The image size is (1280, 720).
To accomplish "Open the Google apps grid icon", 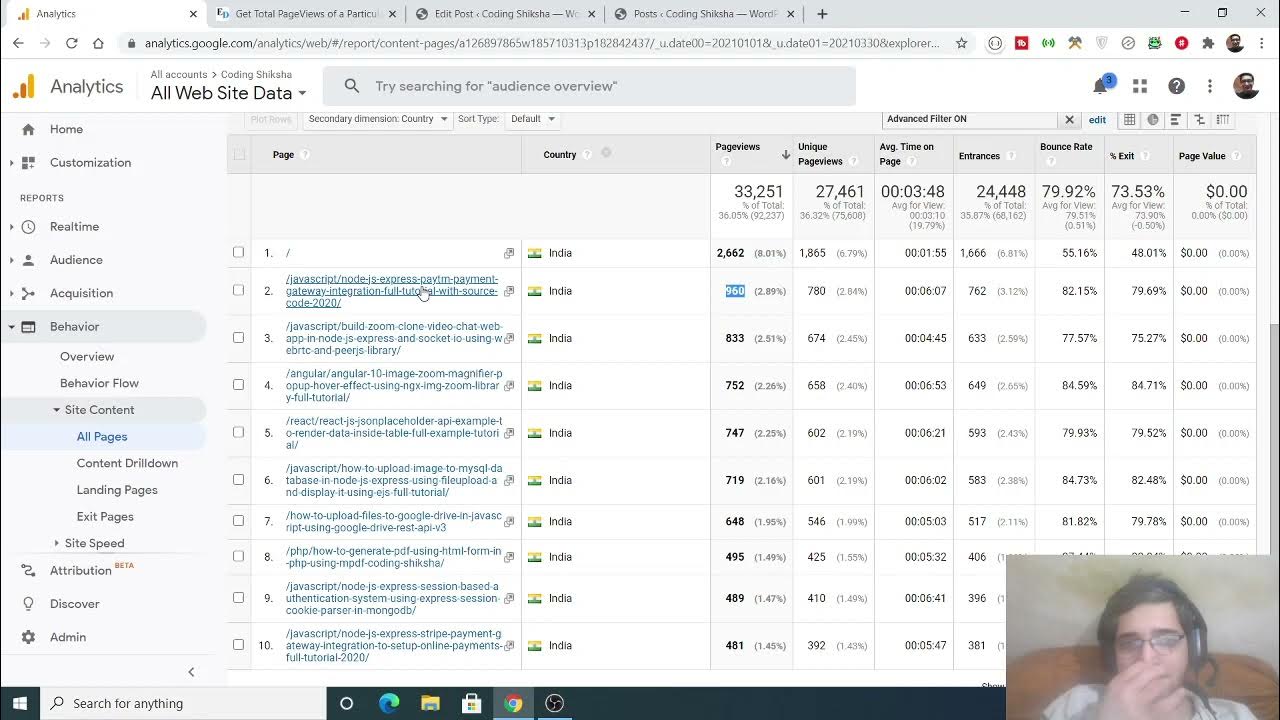I will point(1140,87).
